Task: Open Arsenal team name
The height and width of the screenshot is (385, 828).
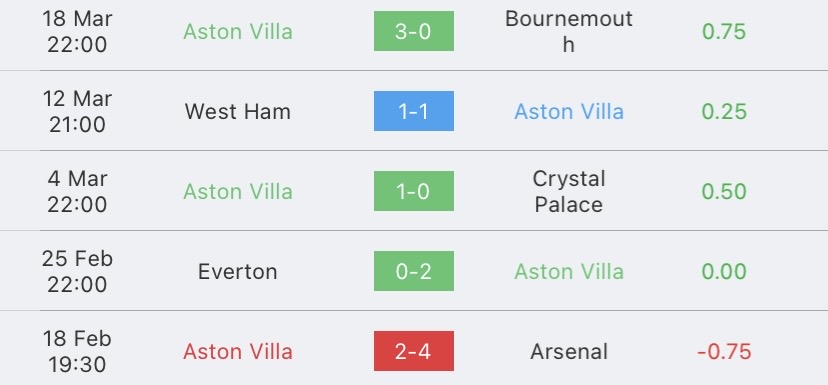Action: pyautogui.click(x=569, y=352)
